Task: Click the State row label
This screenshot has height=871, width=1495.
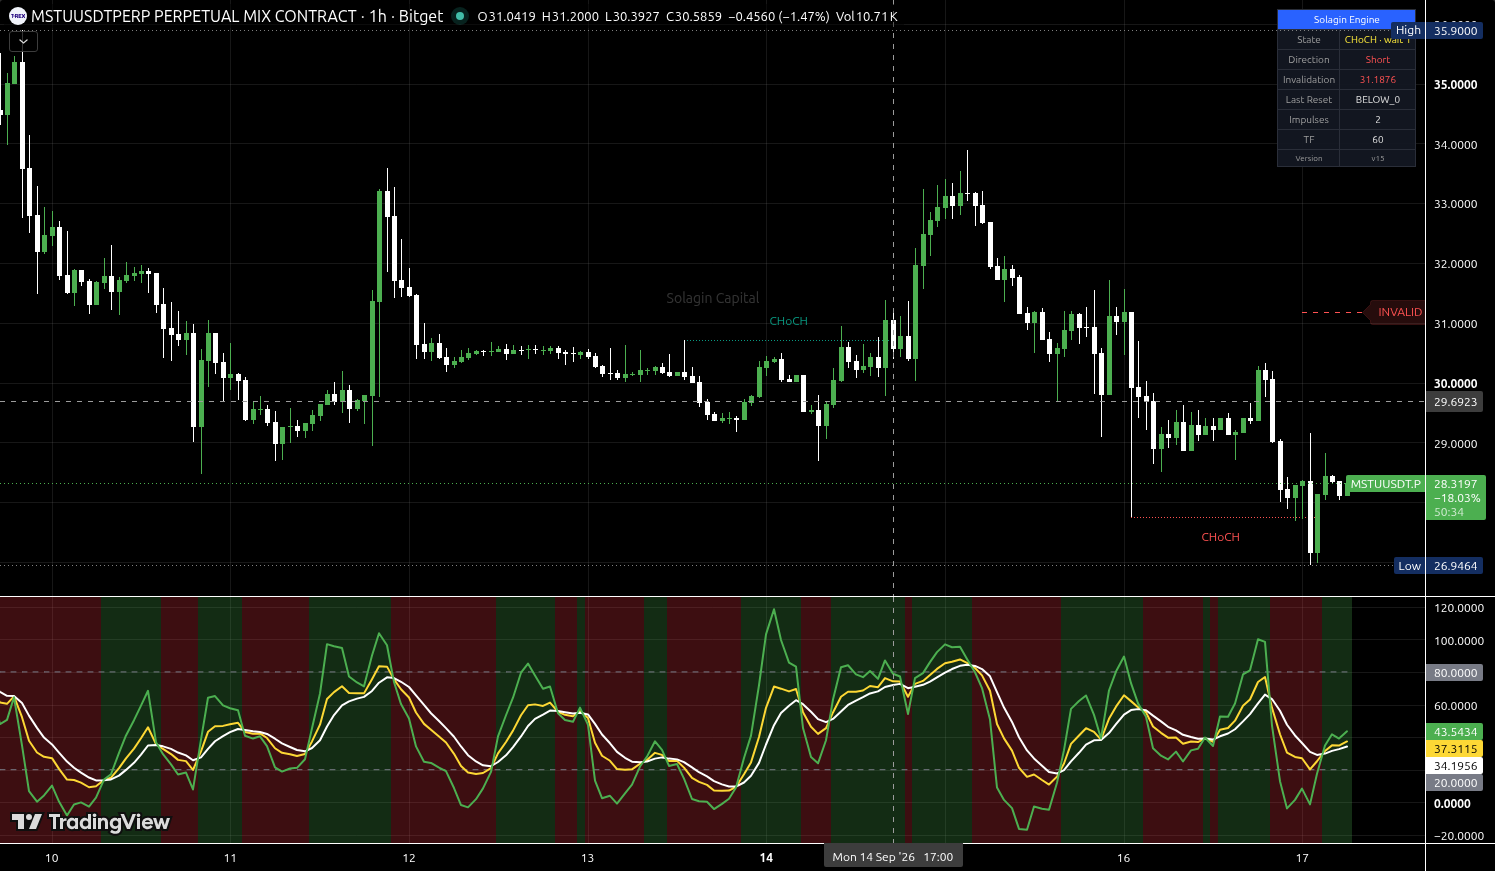Action: click(x=1308, y=40)
